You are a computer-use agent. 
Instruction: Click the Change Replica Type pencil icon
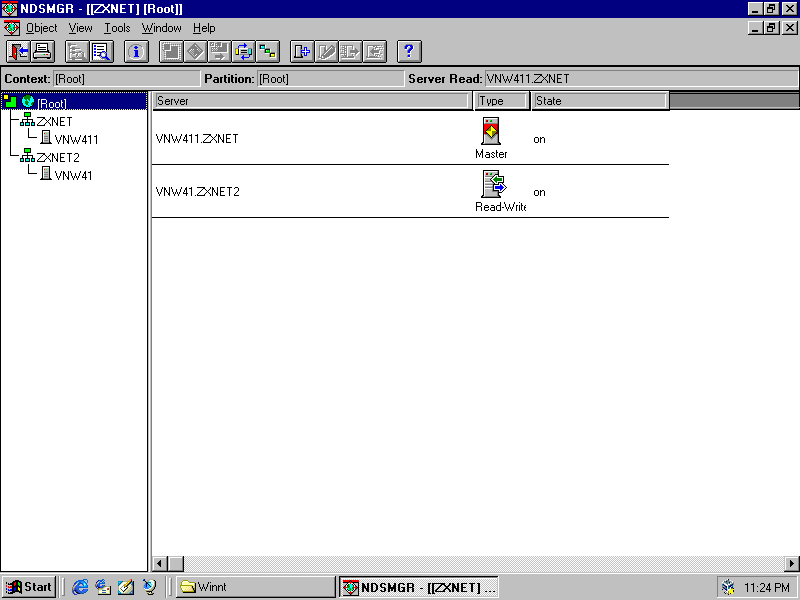[x=327, y=52]
